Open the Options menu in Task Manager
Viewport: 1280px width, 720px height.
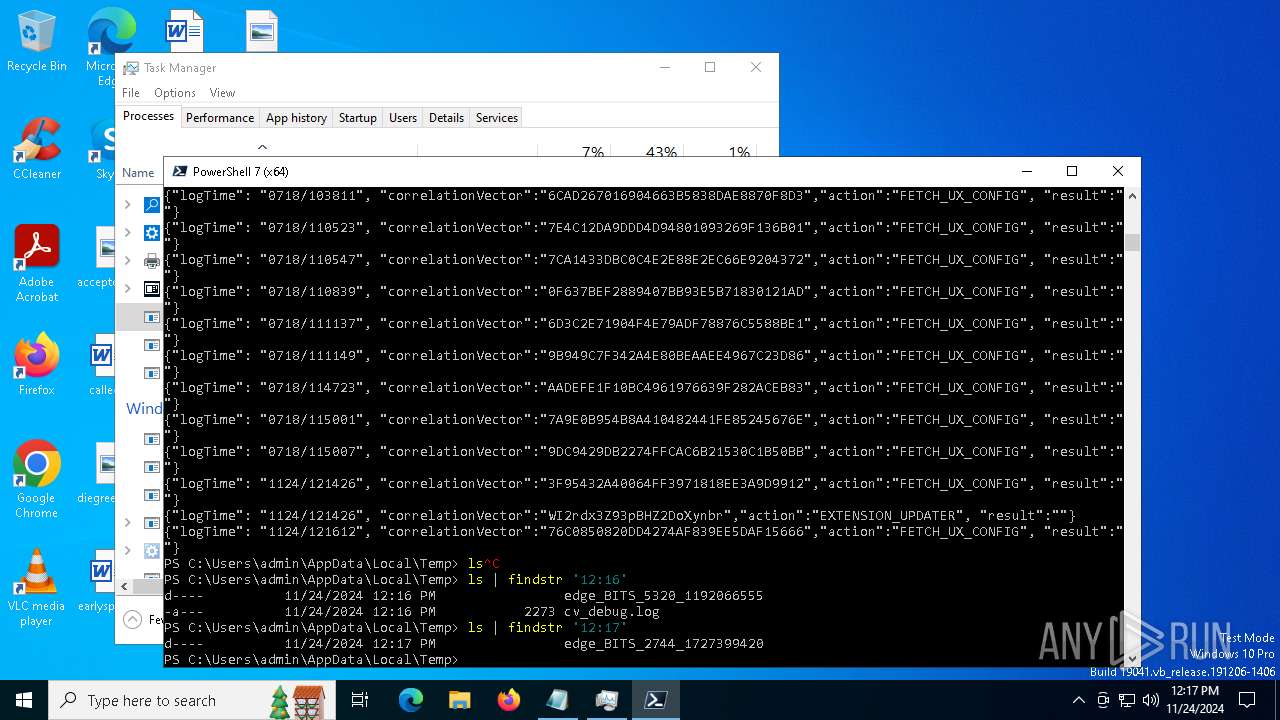175,93
